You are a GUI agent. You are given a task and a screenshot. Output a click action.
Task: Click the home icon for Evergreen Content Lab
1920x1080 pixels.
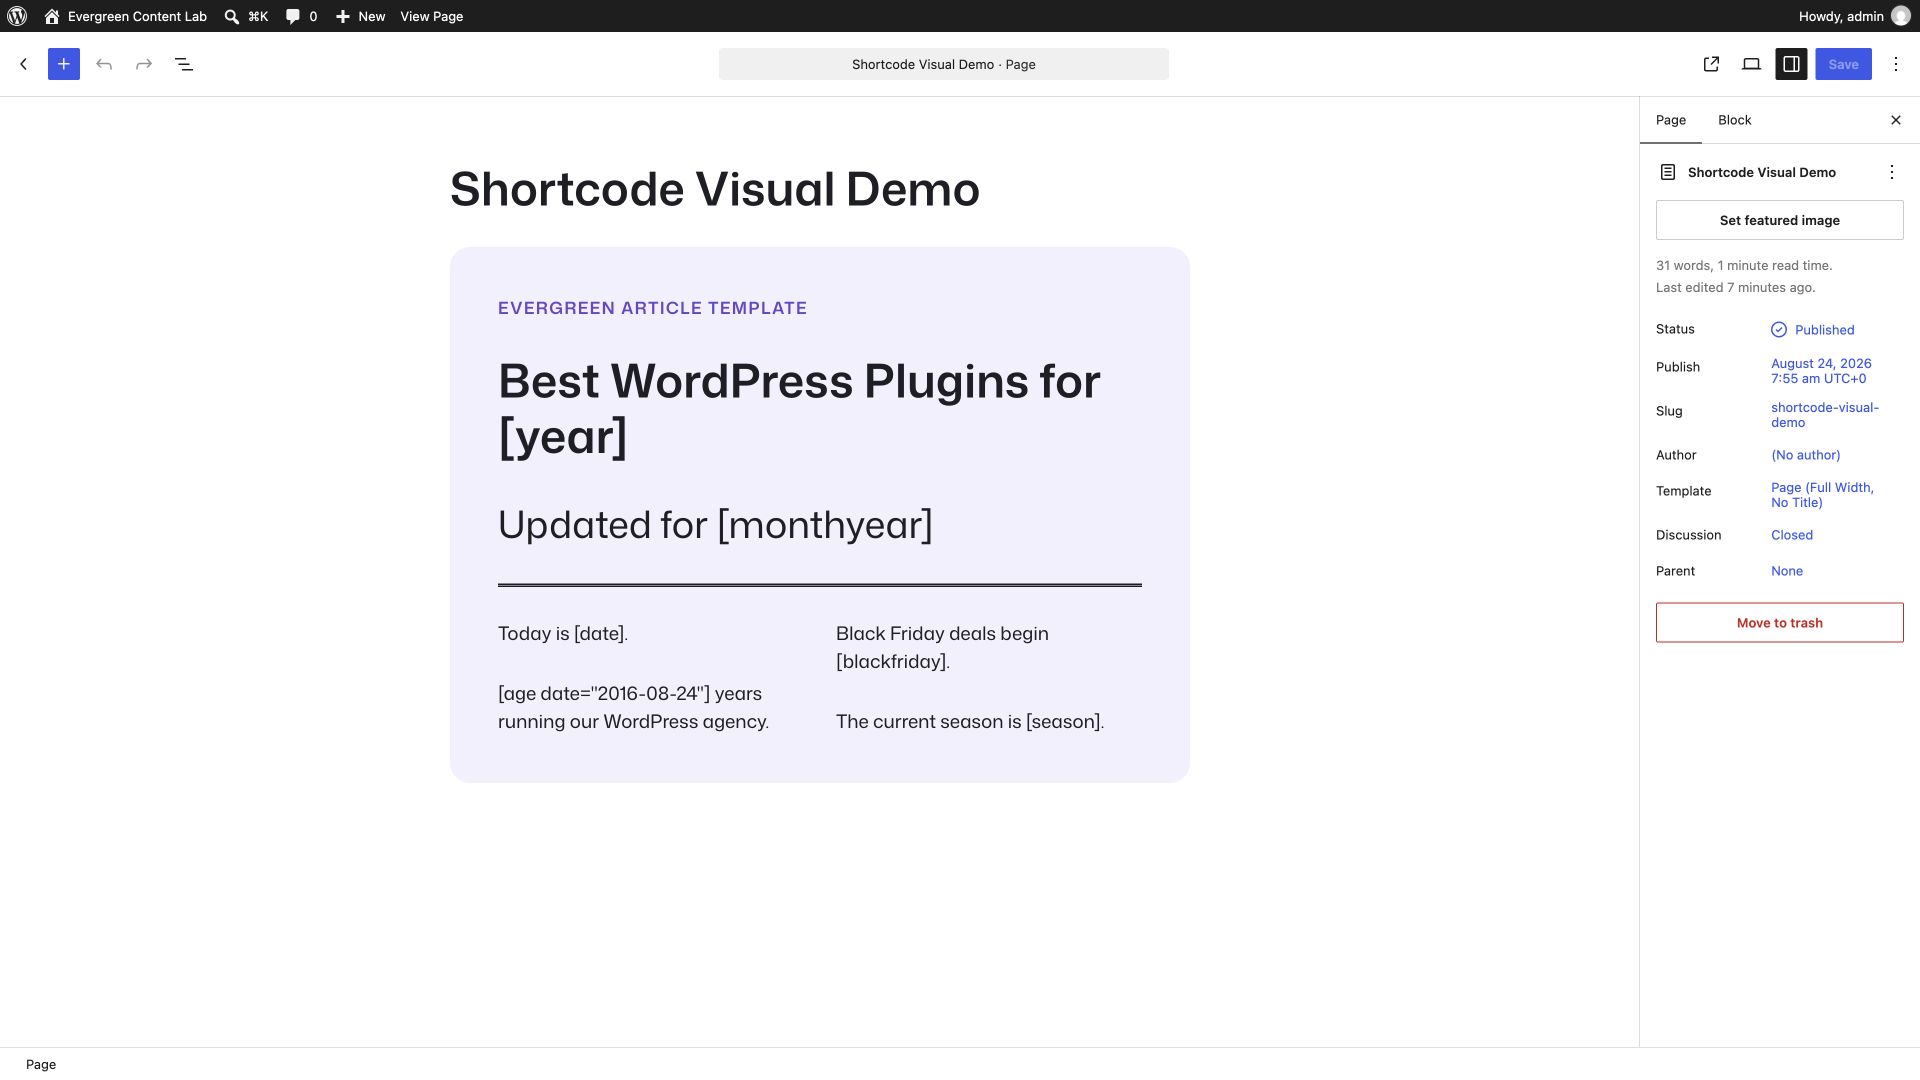point(52,16)
